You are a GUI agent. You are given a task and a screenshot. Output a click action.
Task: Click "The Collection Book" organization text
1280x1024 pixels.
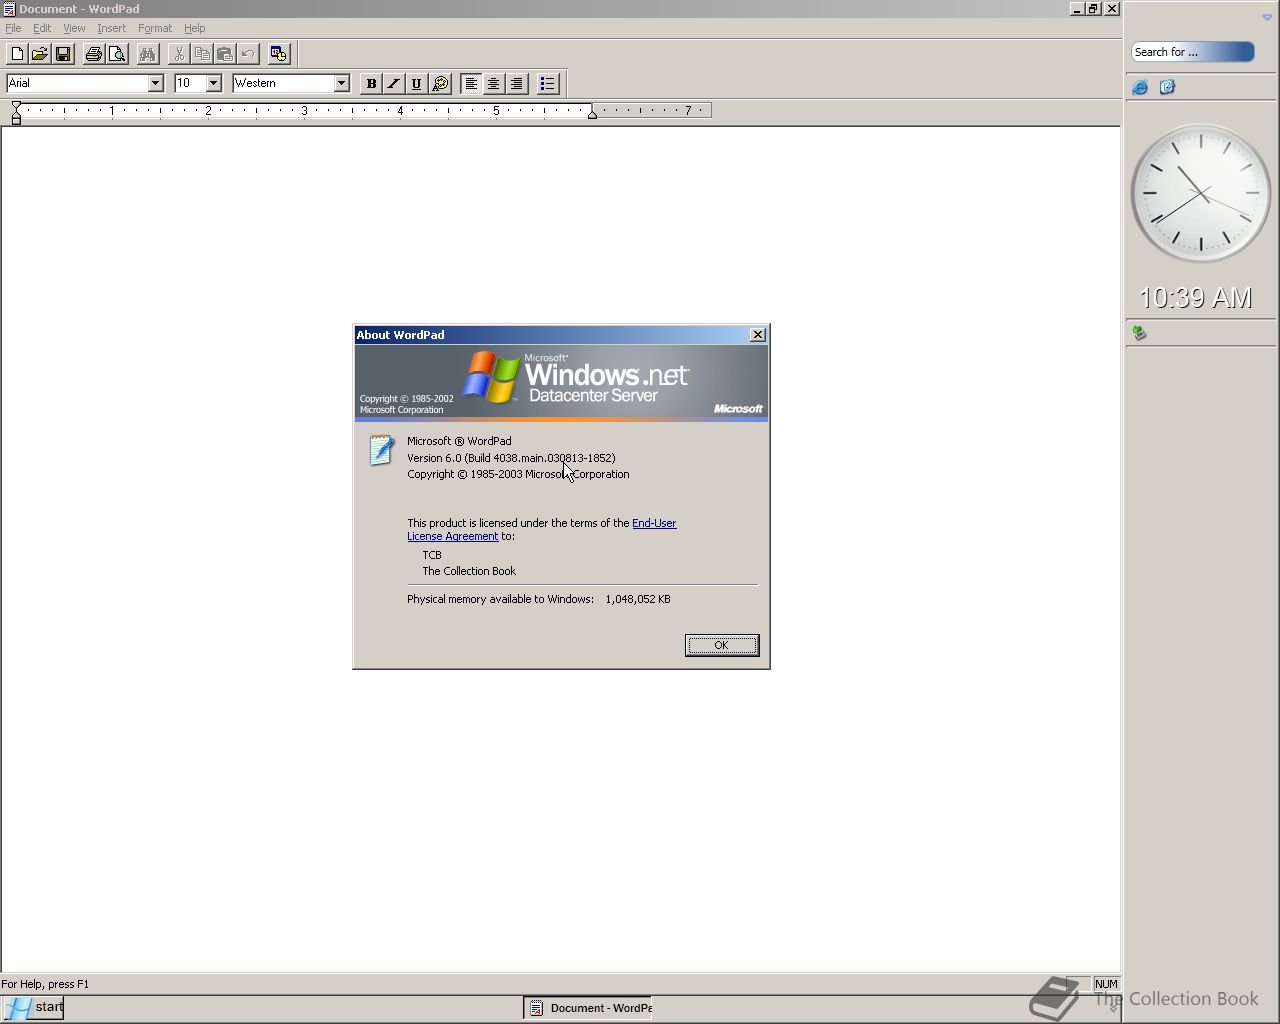[x=469, y=571]
